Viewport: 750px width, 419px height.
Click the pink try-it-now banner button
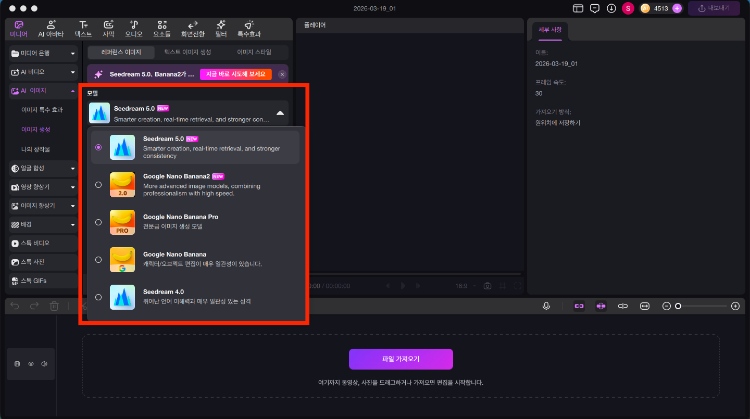click(x=236, y=74)
